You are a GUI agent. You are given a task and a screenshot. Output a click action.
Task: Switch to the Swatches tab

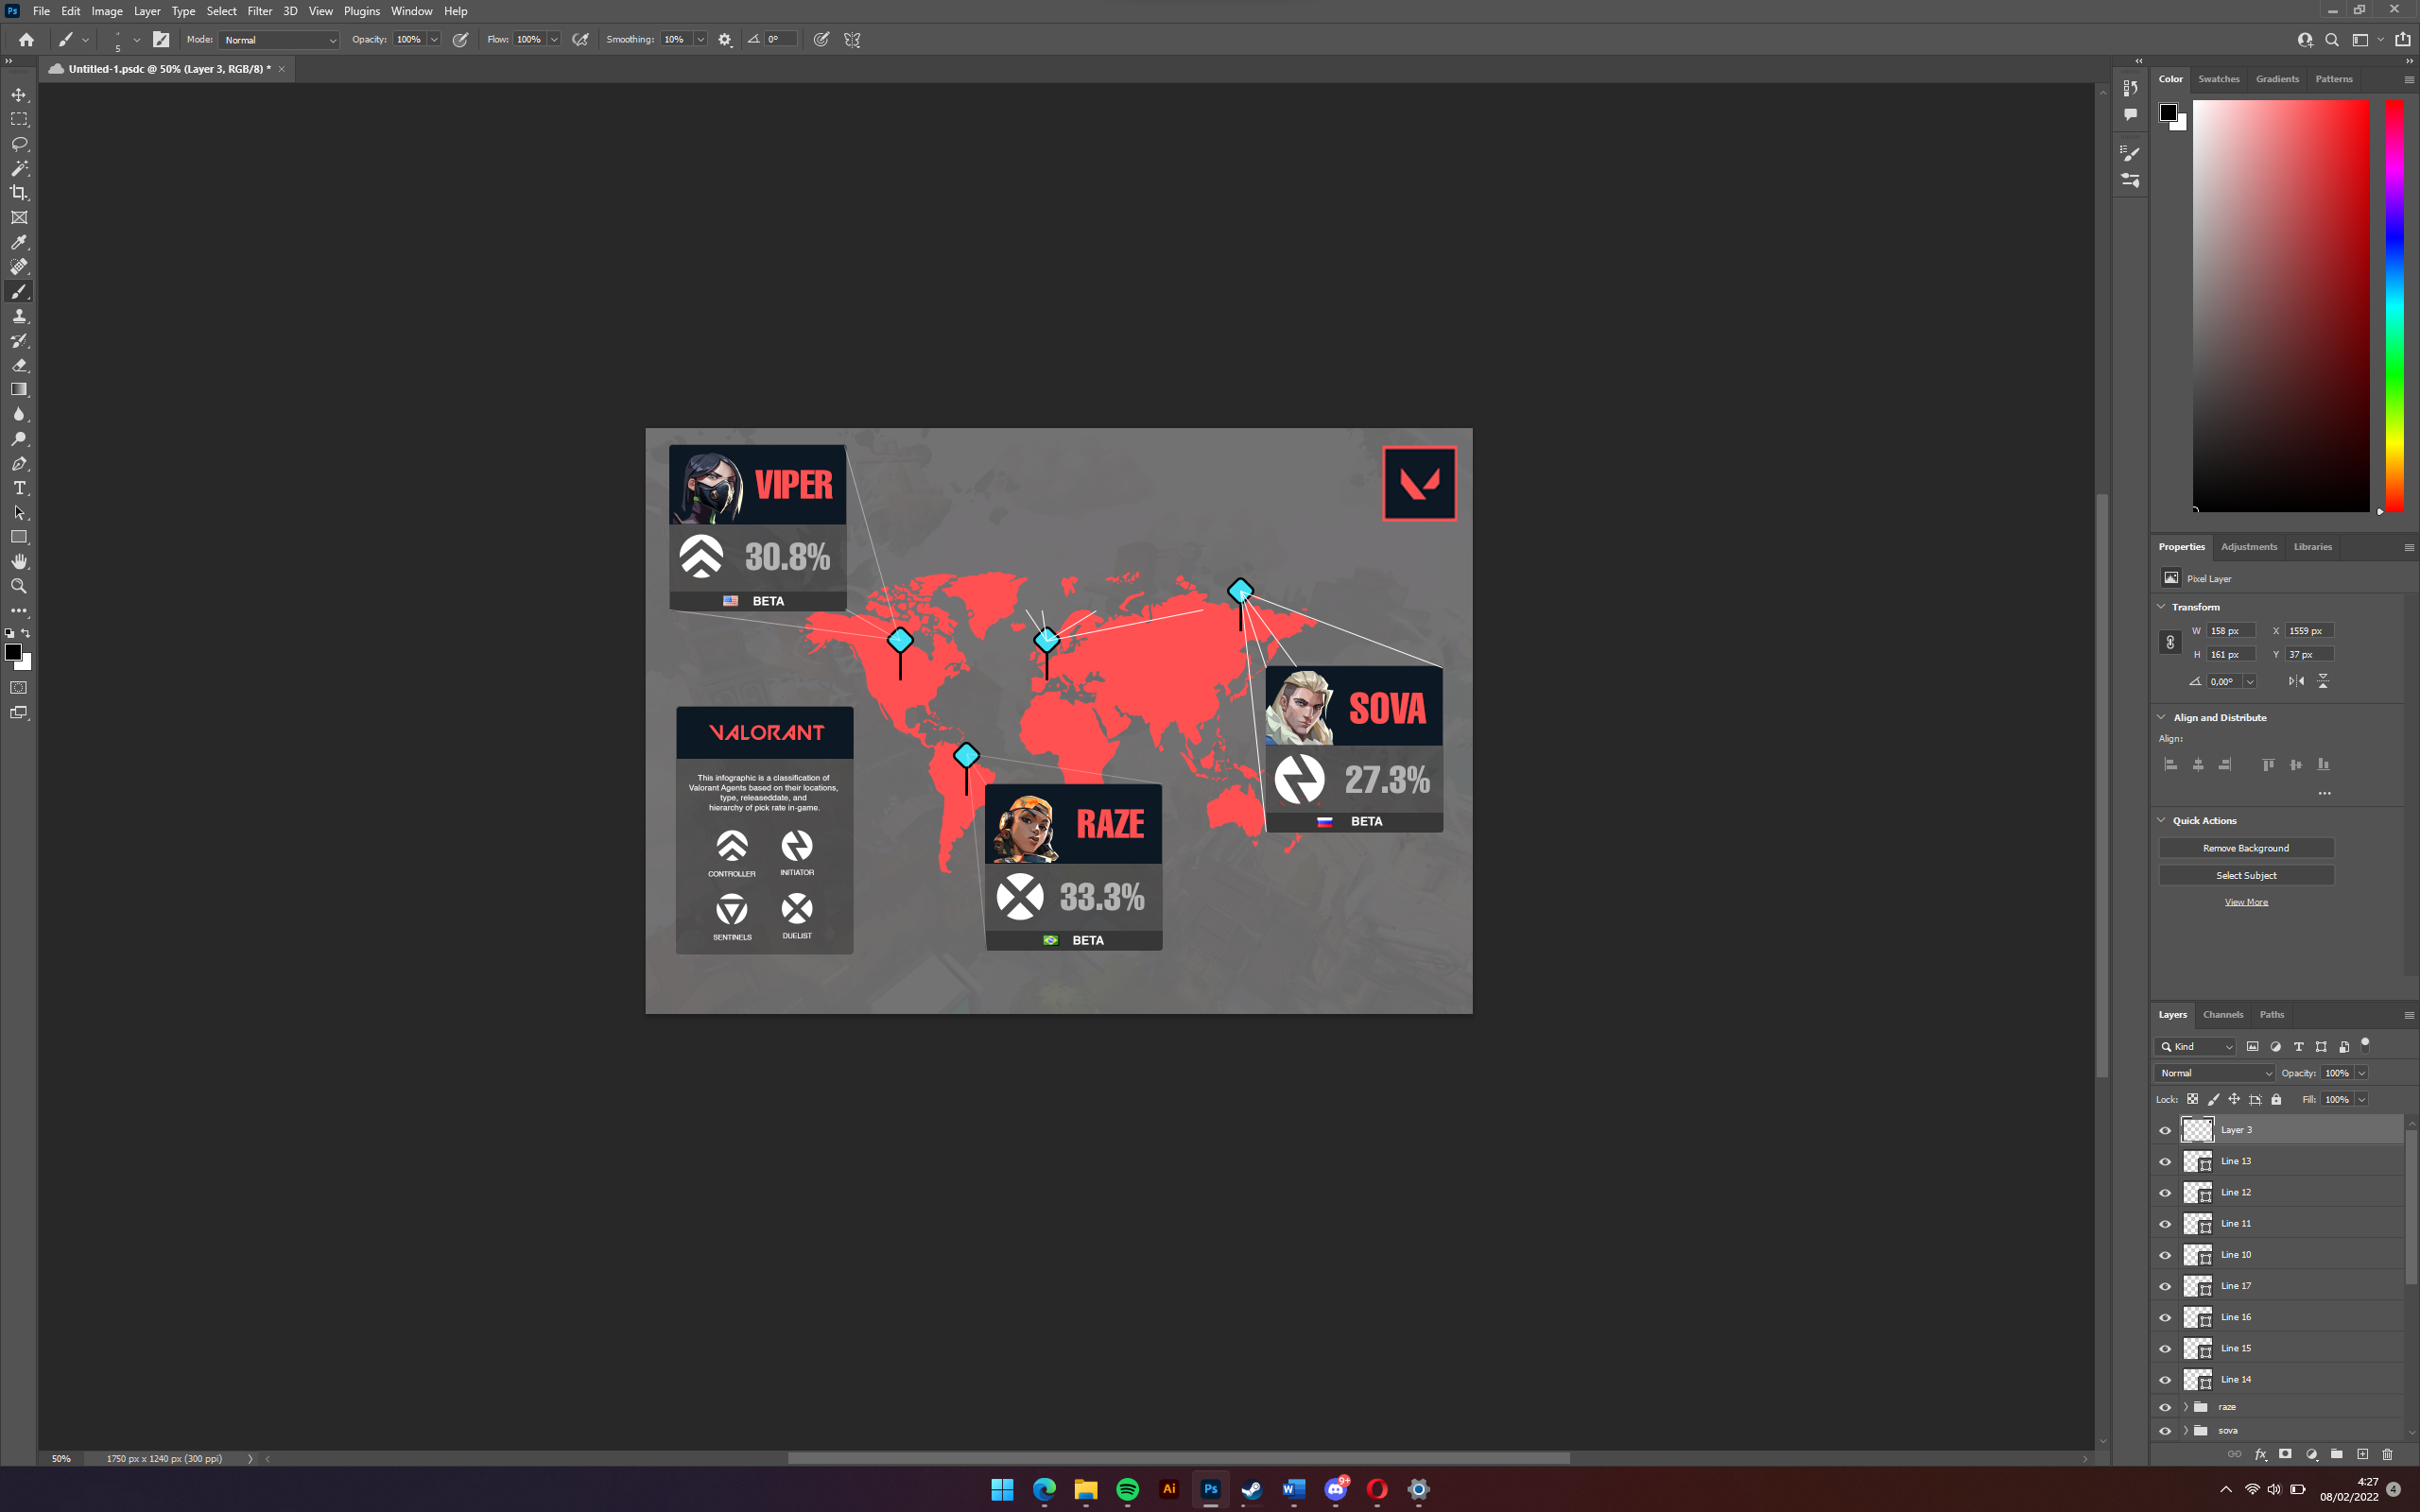2218,79
